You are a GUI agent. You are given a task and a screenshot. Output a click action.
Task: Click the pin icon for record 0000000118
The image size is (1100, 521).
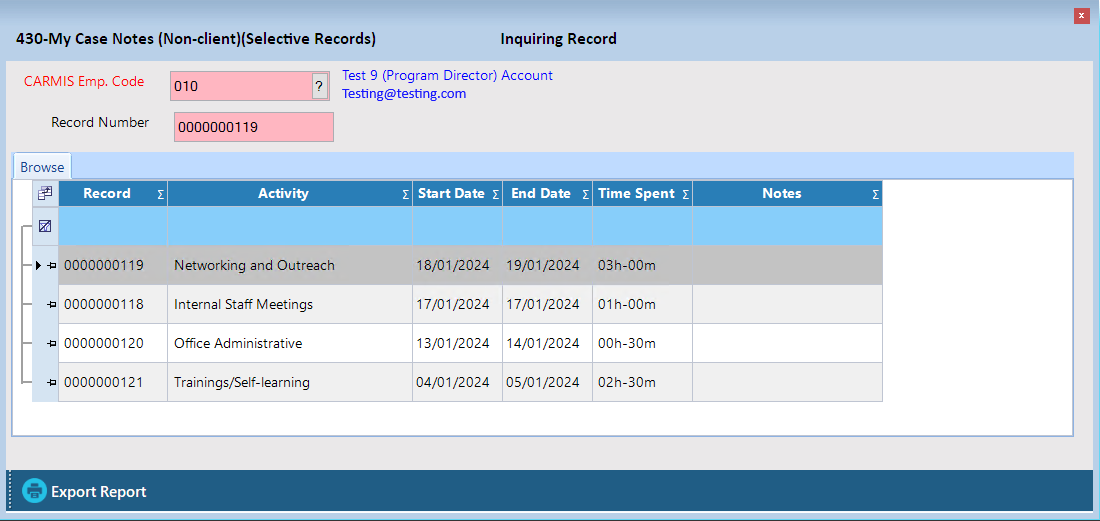click(x=51, y=305)
